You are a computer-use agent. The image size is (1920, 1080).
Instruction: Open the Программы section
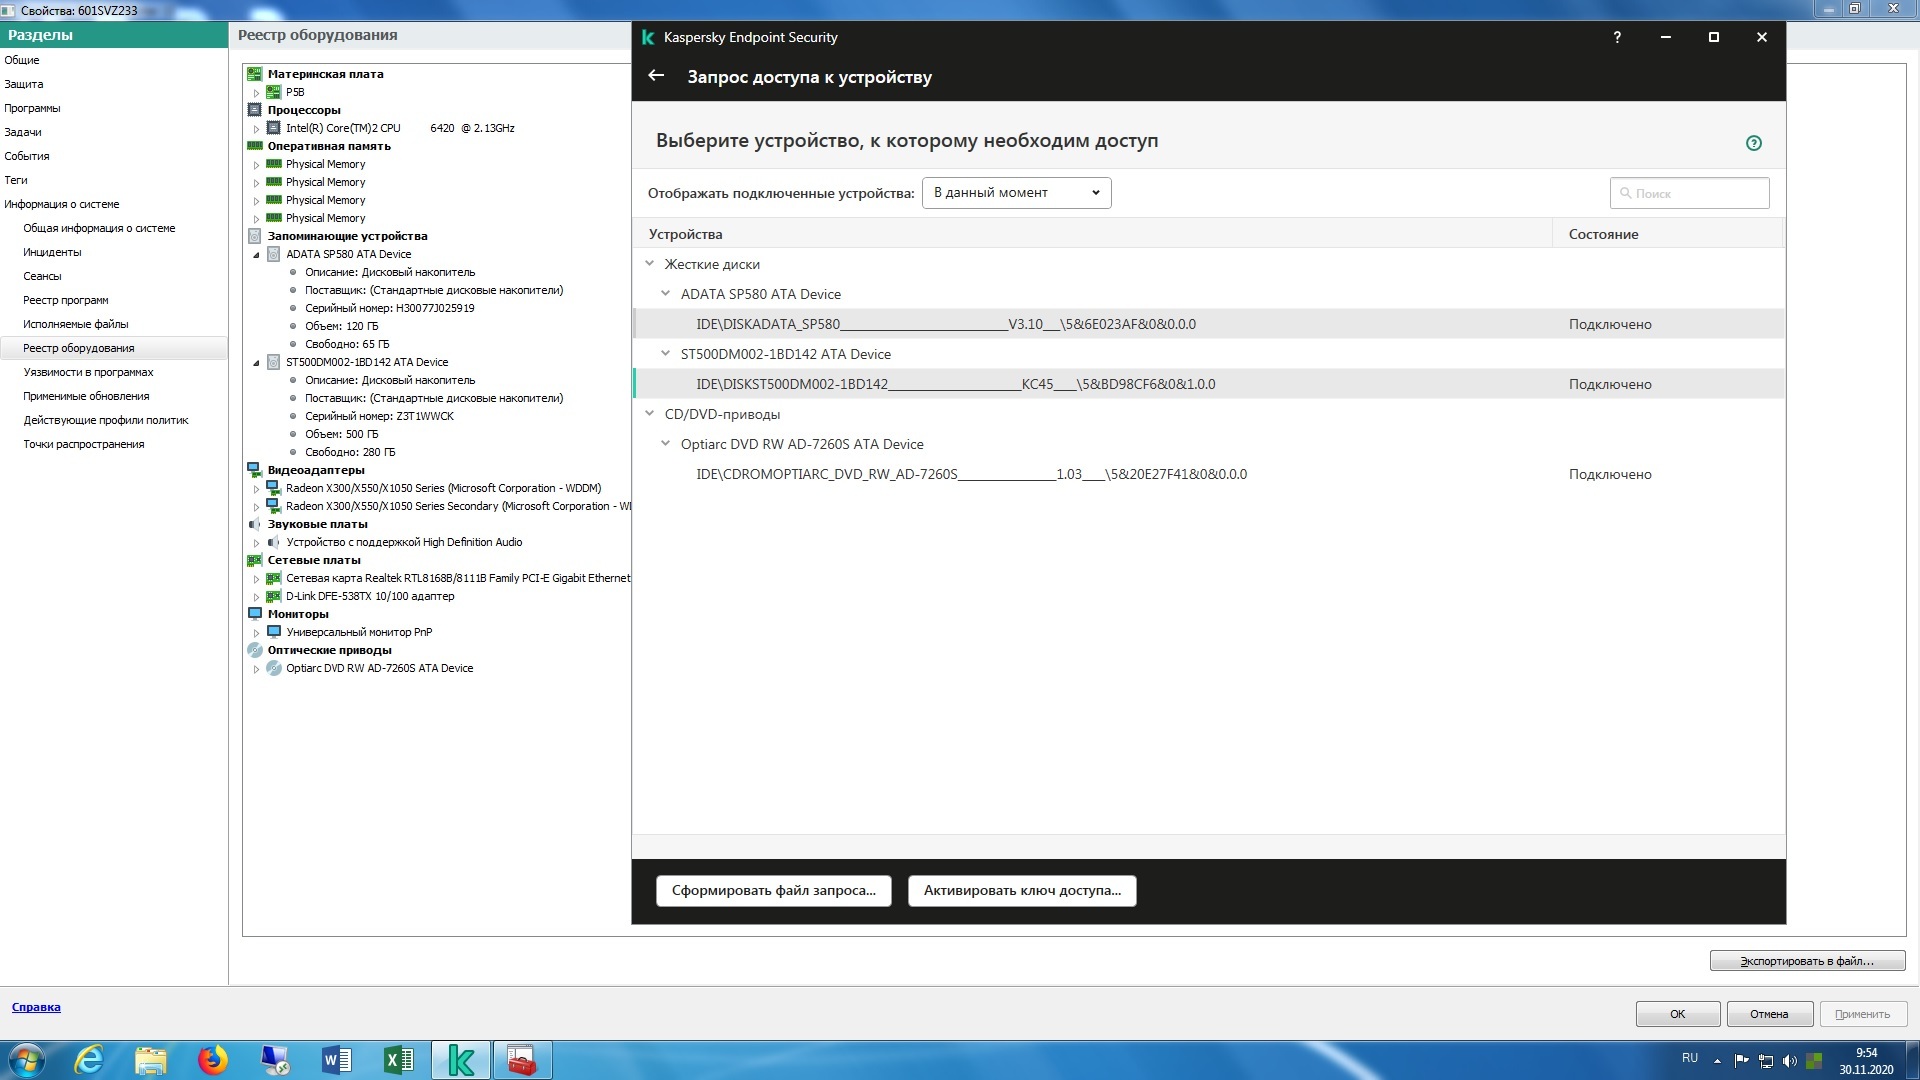32,108
